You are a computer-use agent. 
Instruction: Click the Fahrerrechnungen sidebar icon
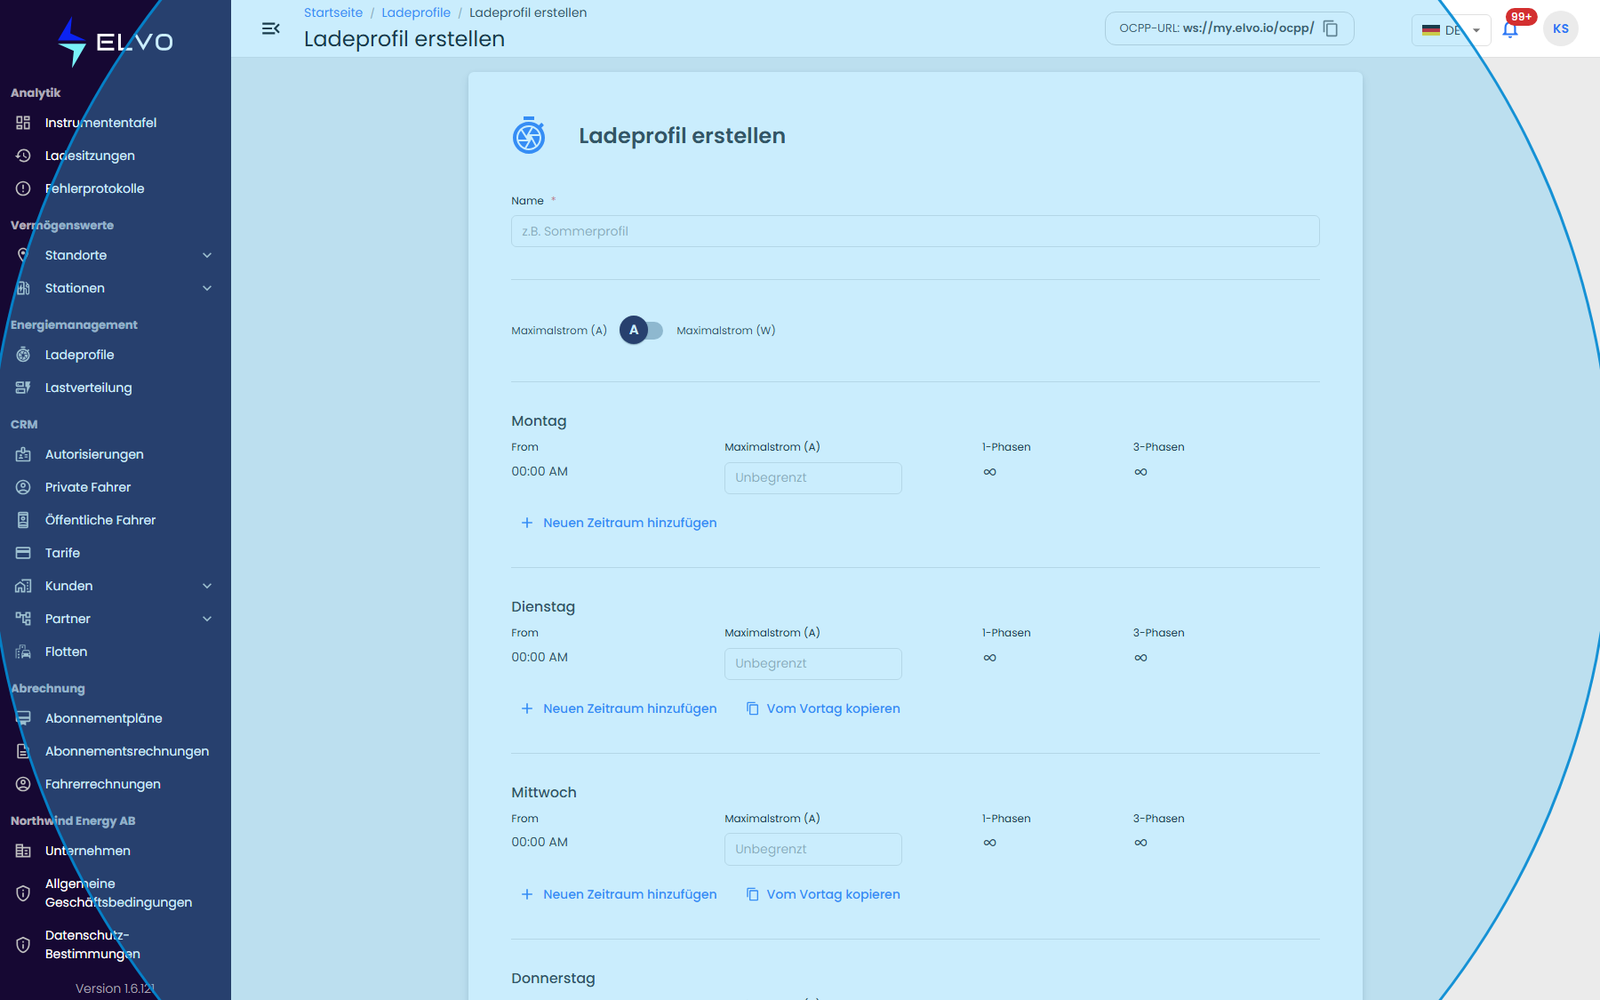(23, 785)
